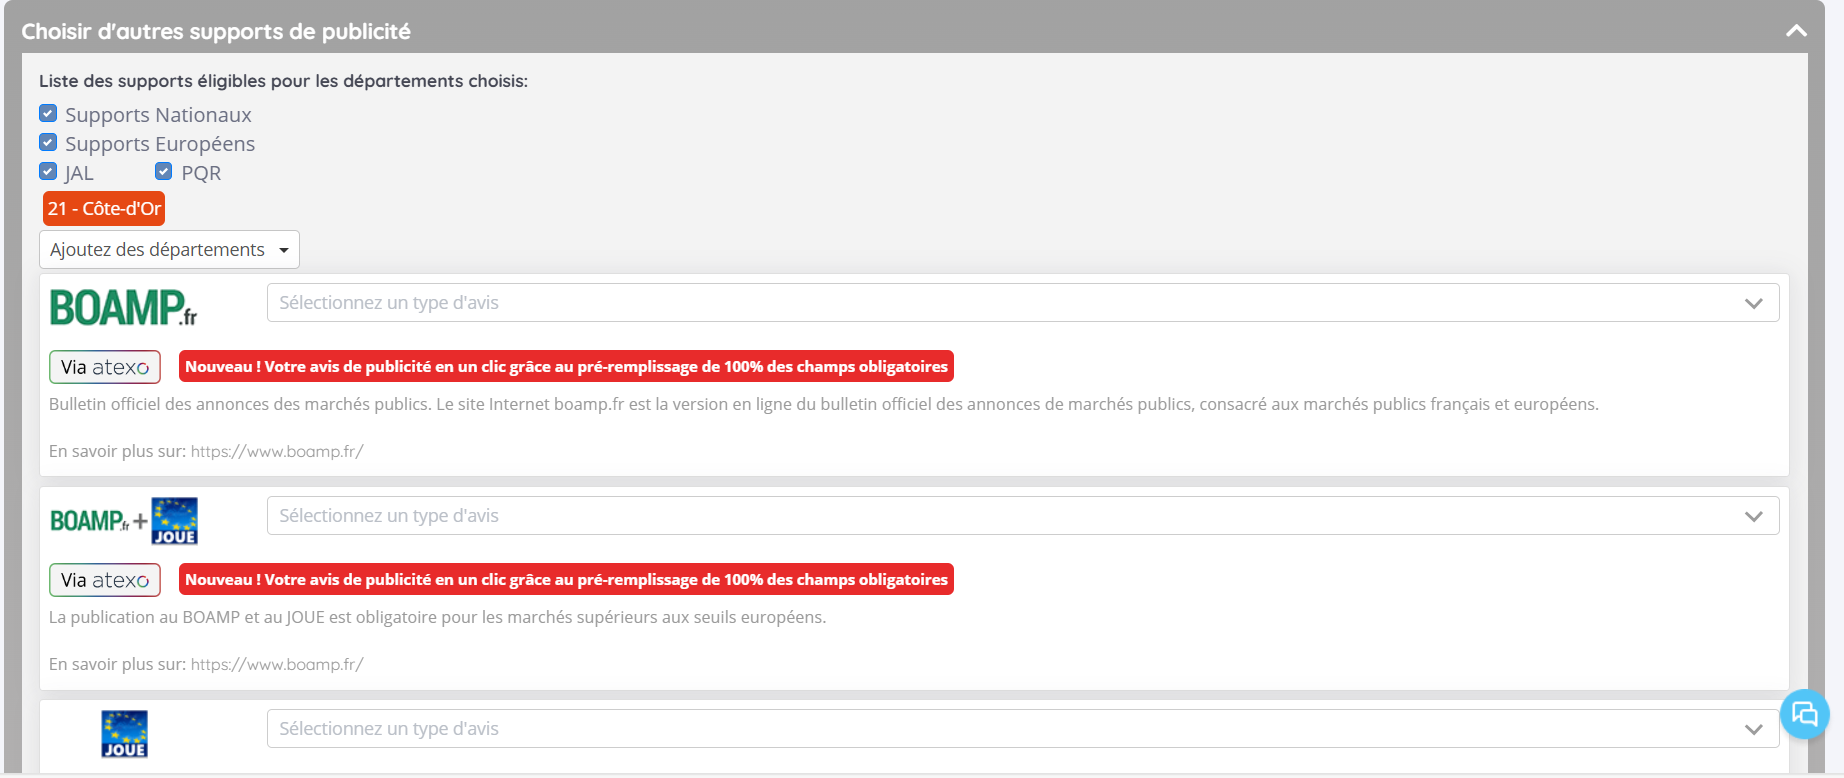Collapse the advertising supports panel chevron
Image resolution: width=1844 pixels, height=778 pixels.
(x=1796, y=31)
